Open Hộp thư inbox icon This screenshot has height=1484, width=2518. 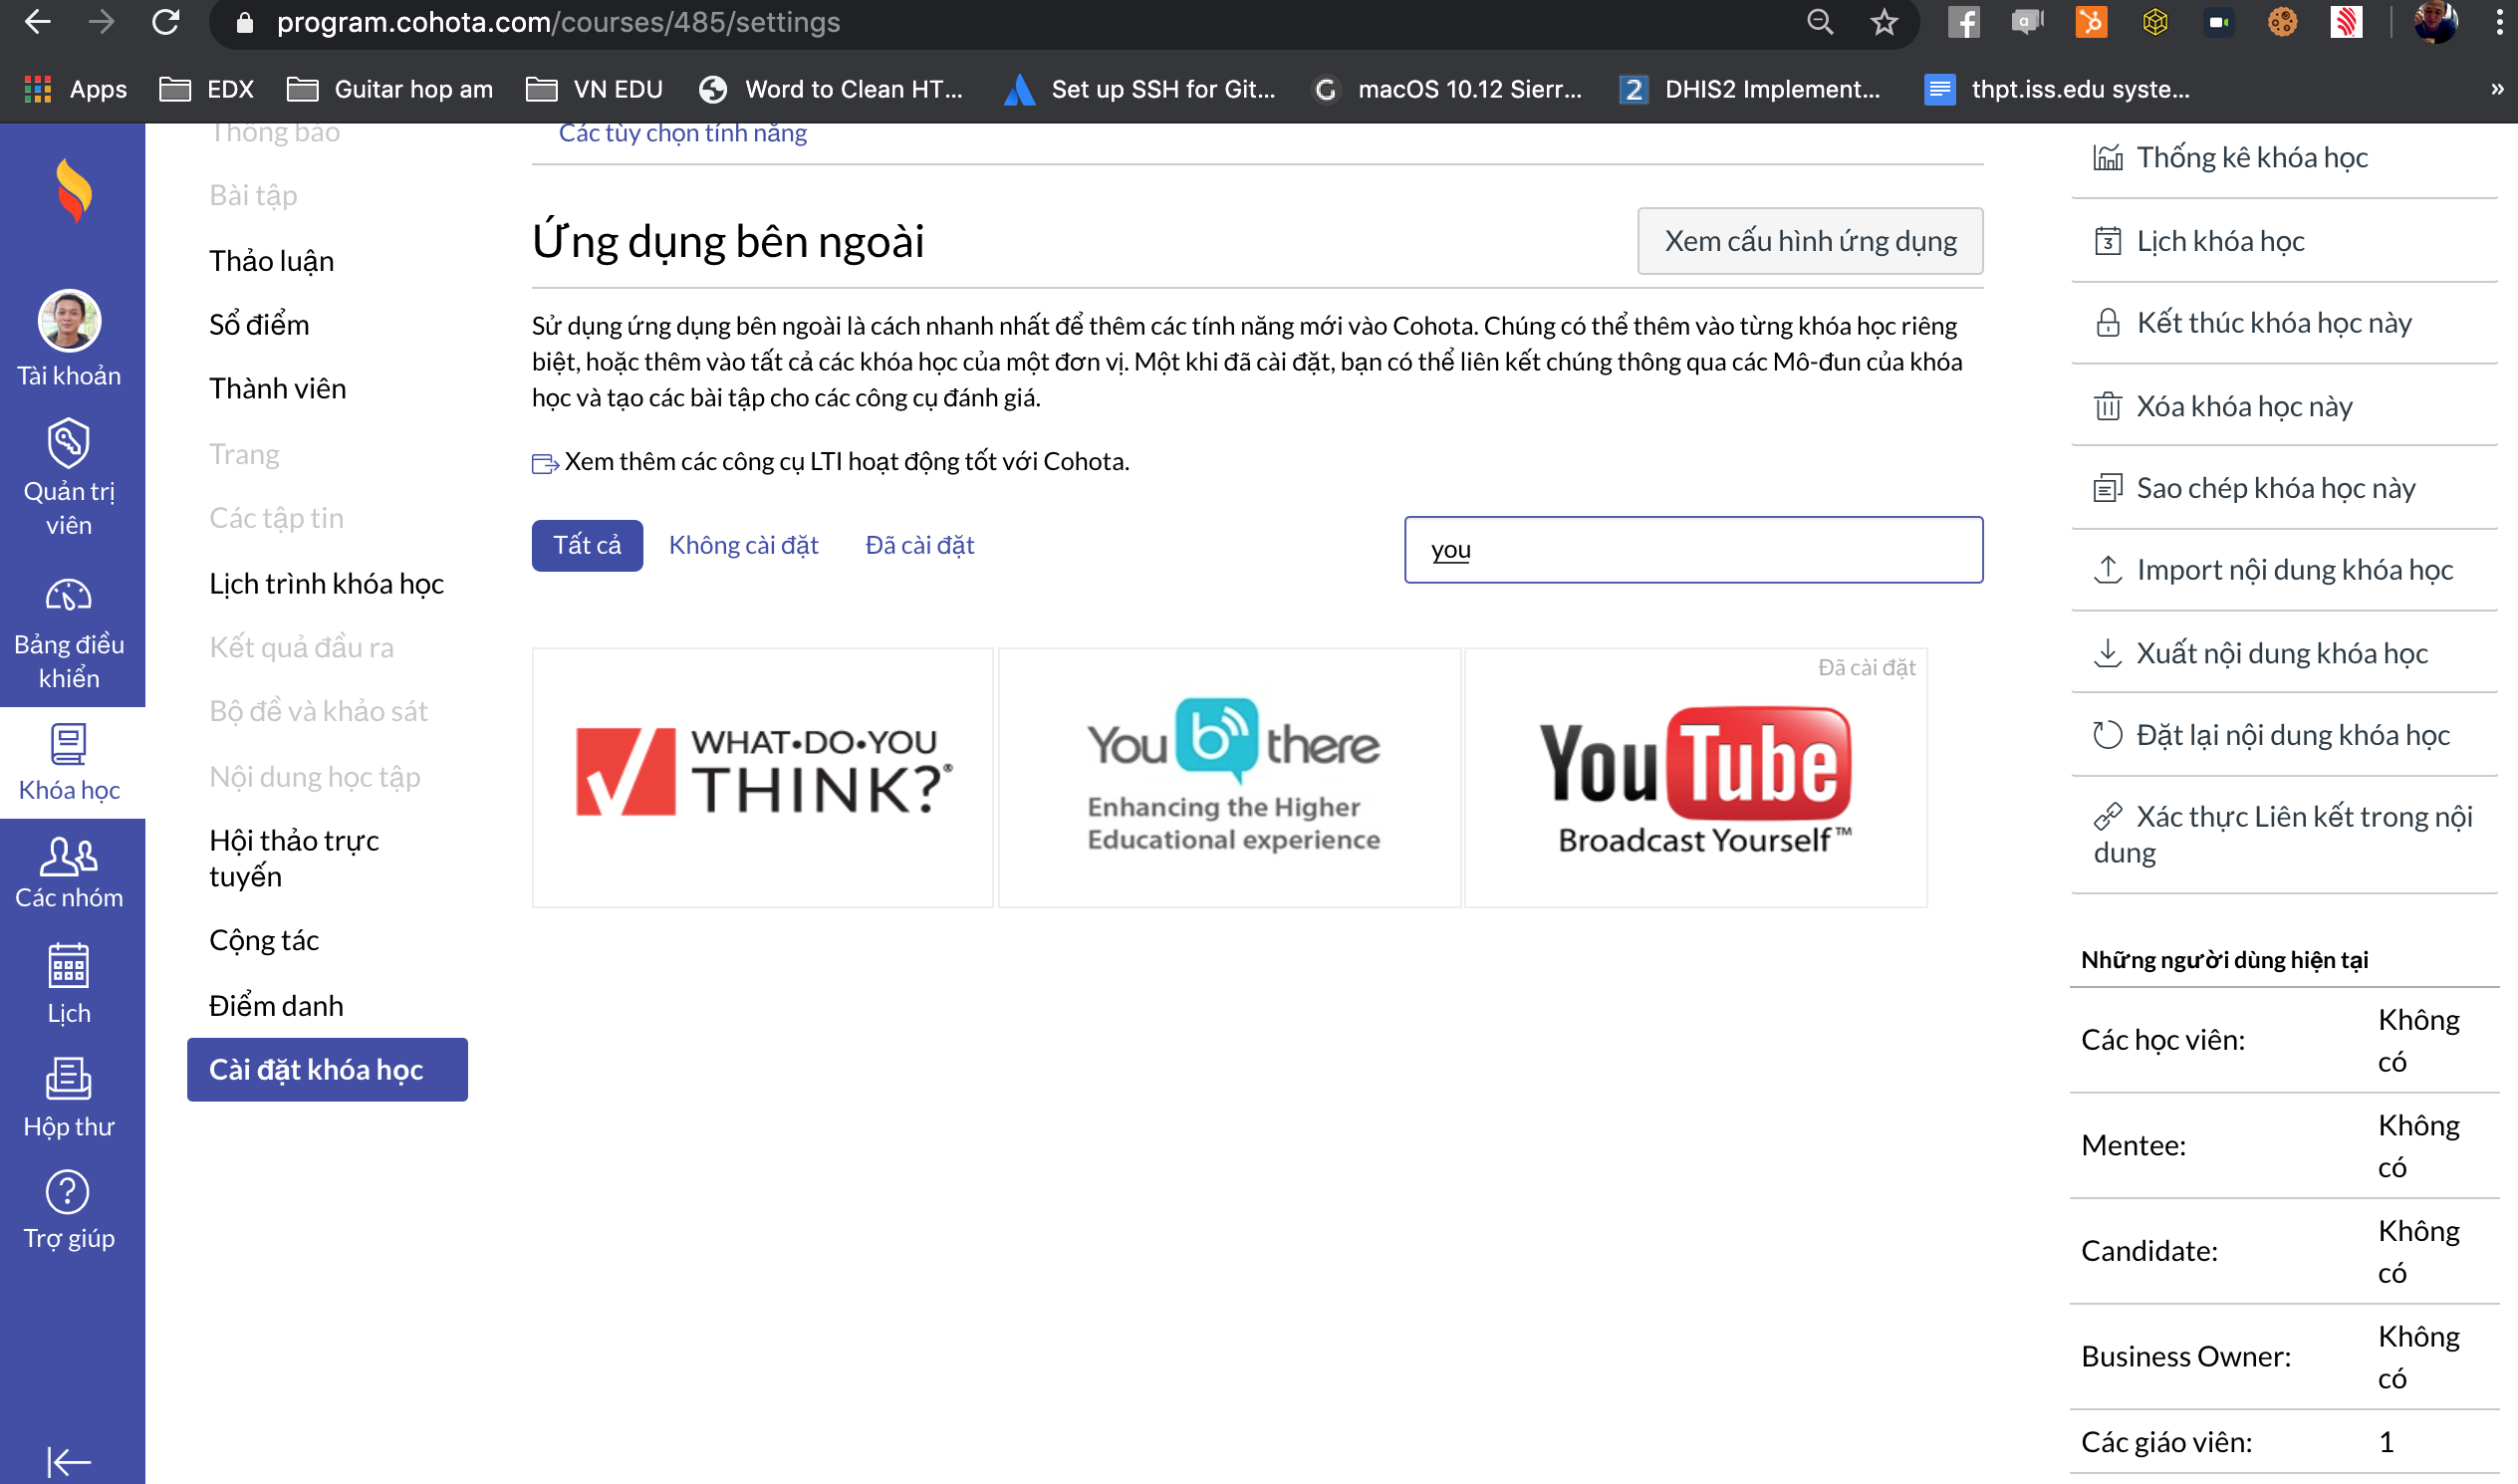[69, 1098]
